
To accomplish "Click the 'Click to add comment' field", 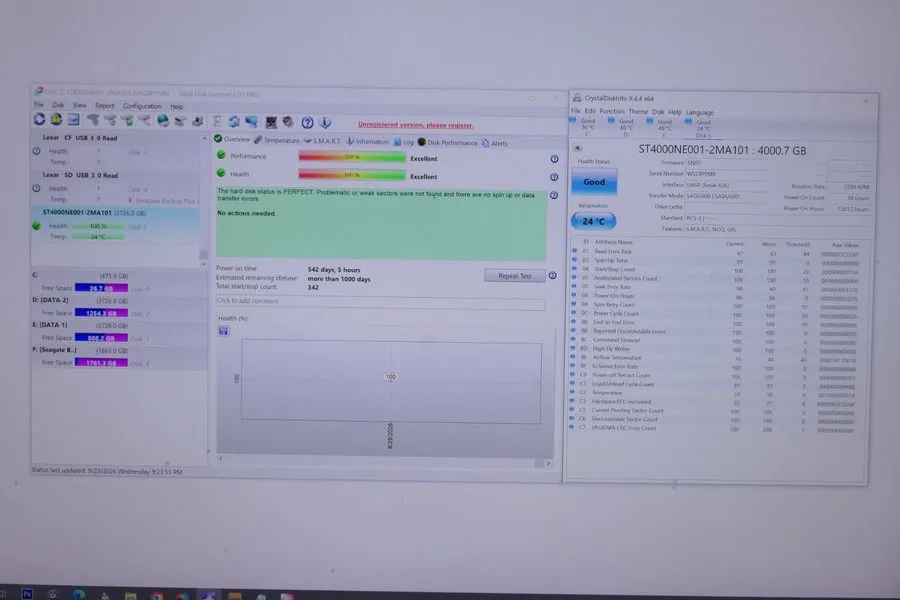I will pyautogui.click(x=381, y=301).
